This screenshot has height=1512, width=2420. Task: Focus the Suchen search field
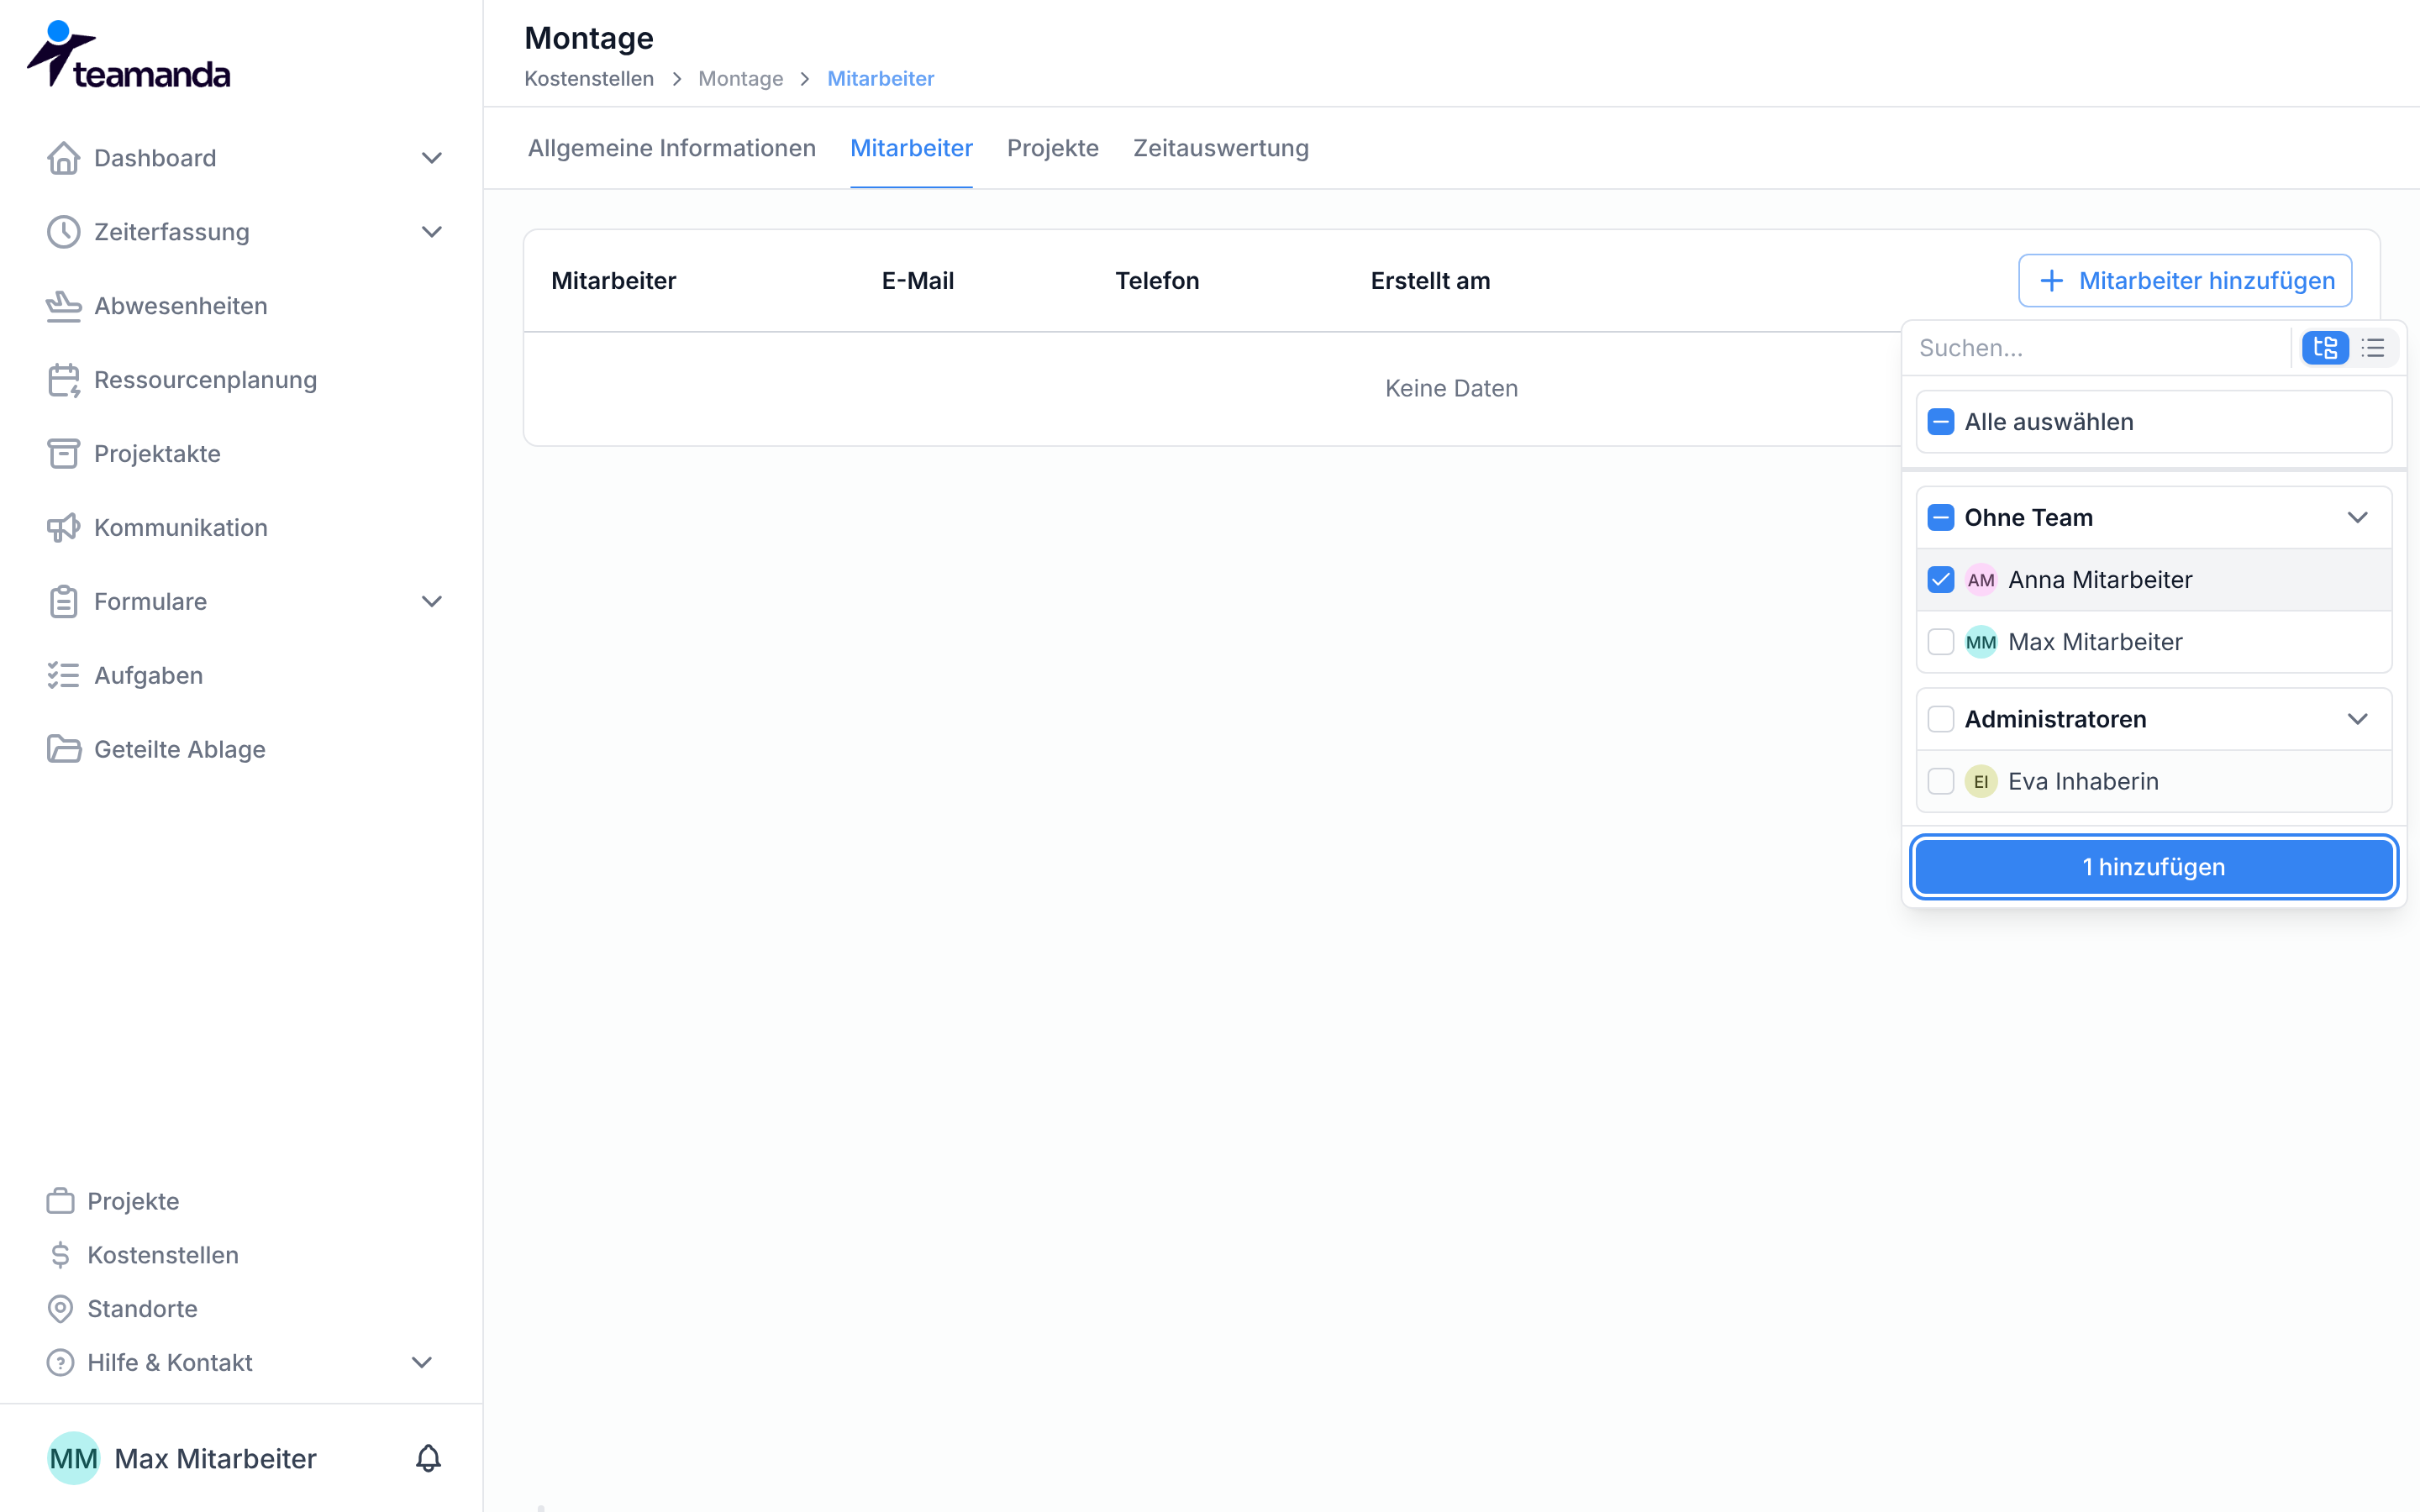2099,348
